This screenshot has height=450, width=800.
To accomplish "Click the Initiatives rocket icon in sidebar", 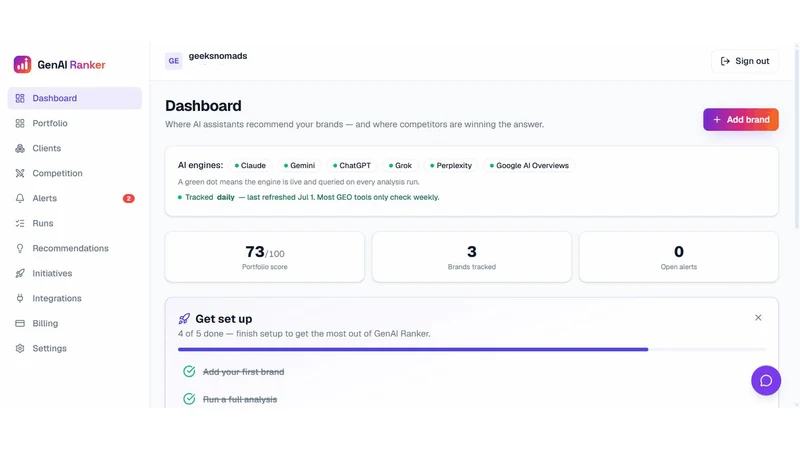I will [20, 273].
